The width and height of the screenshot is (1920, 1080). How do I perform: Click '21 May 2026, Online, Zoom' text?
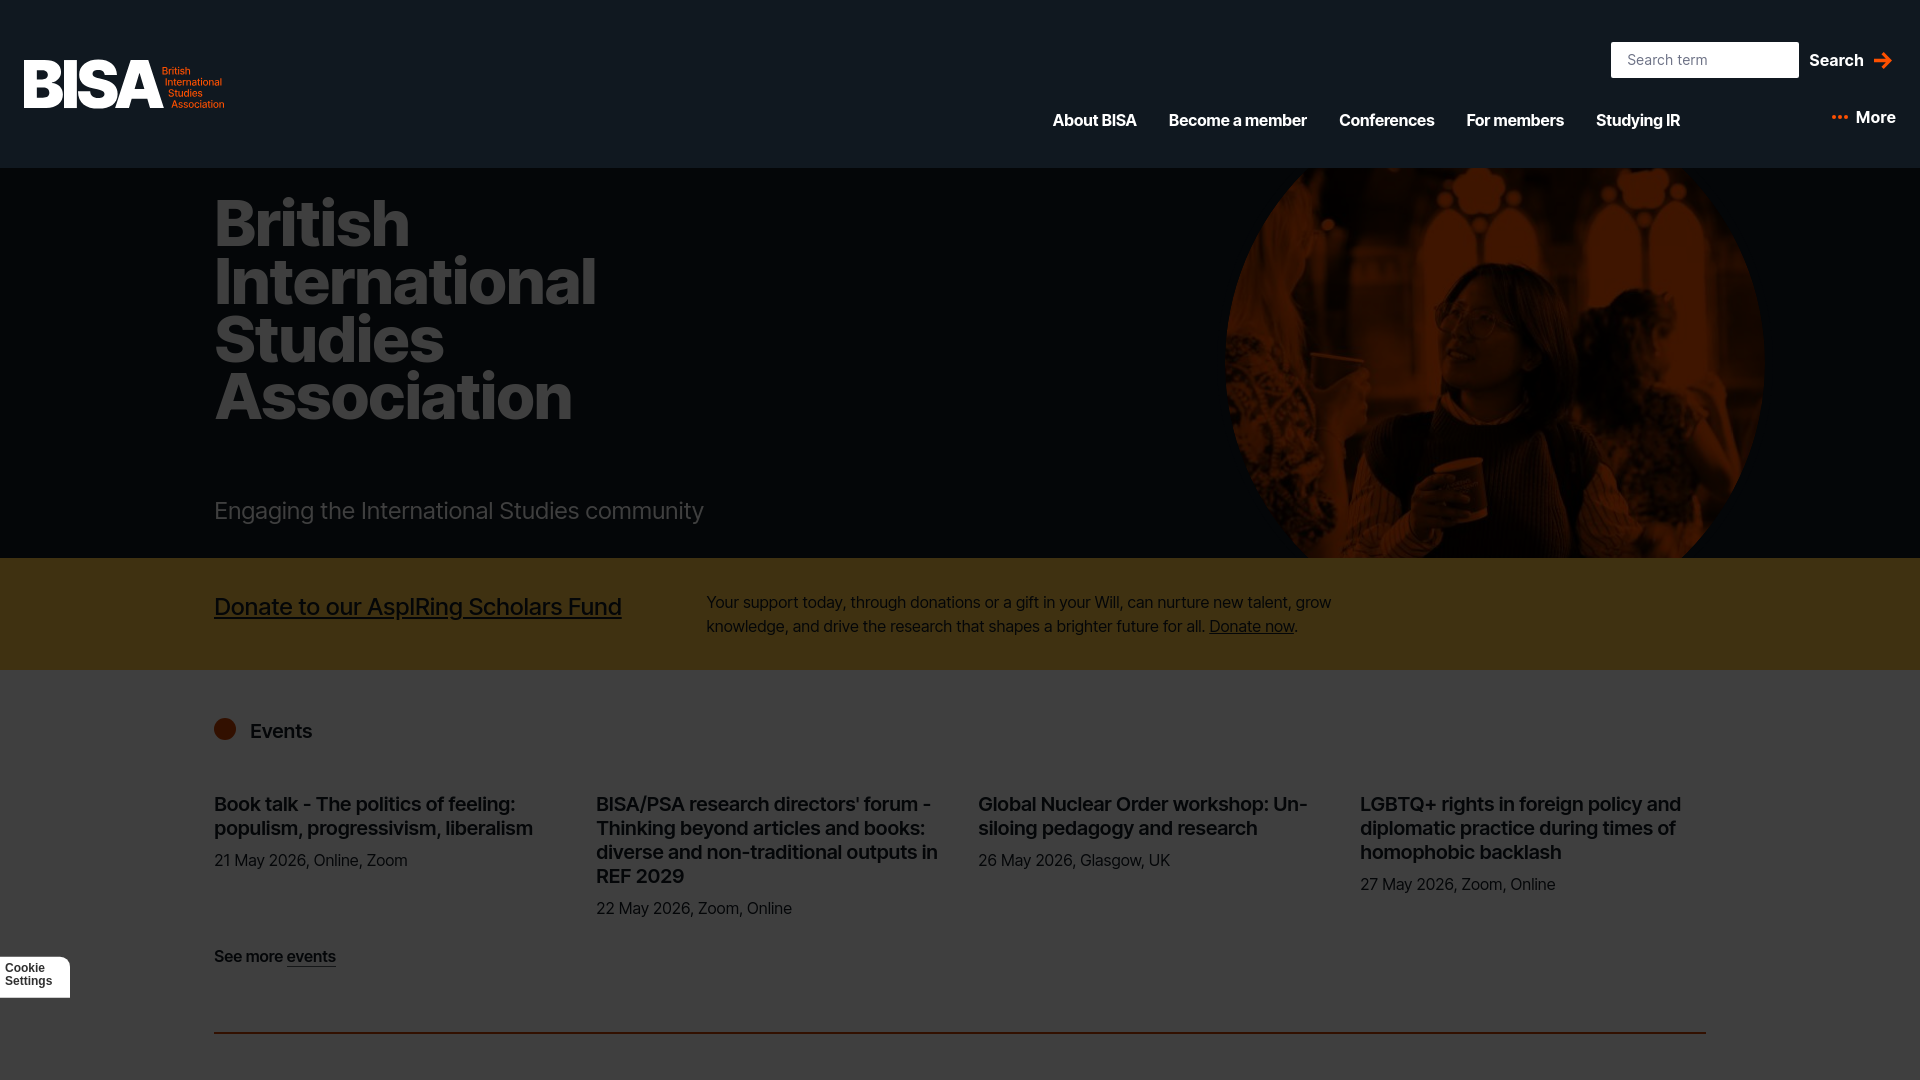coord(311,860)
